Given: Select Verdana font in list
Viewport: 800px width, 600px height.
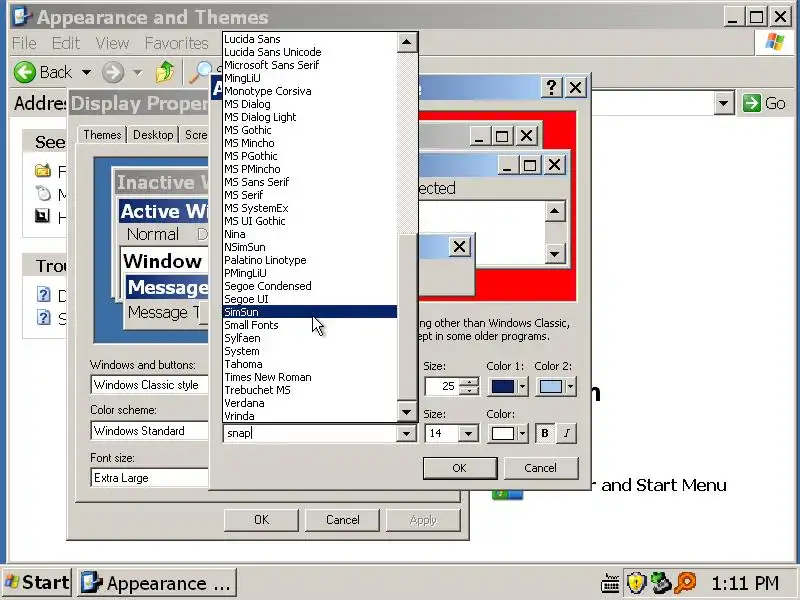Looking at the screenshot, I should click(x=310, y=403).
